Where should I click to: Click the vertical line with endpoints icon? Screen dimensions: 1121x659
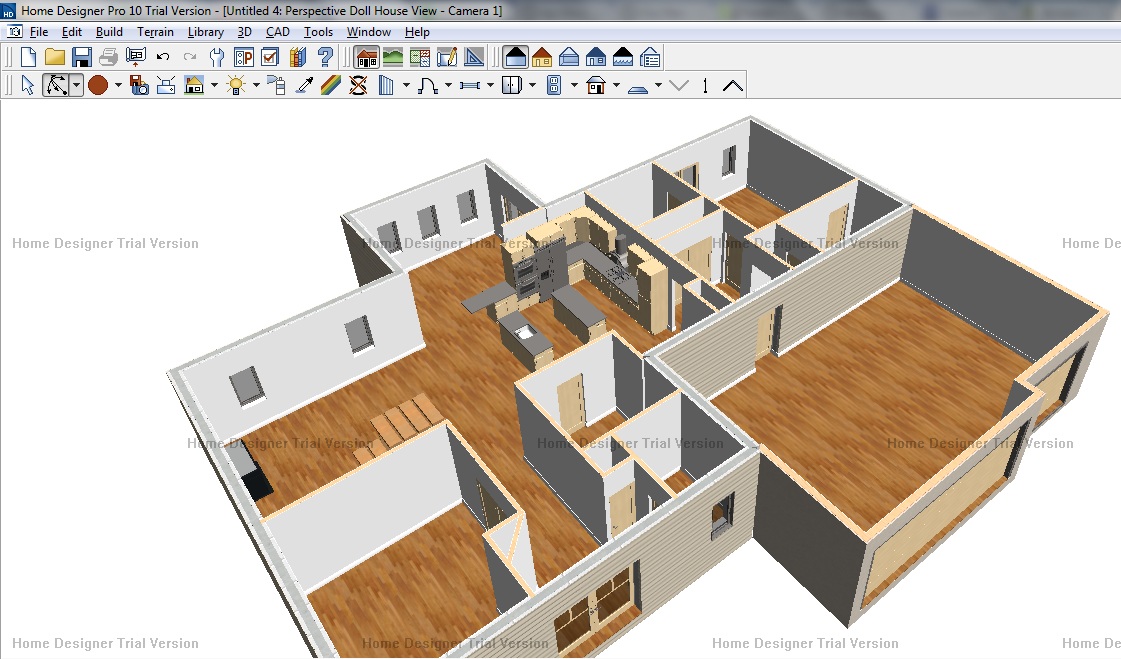tap(706, 86)
